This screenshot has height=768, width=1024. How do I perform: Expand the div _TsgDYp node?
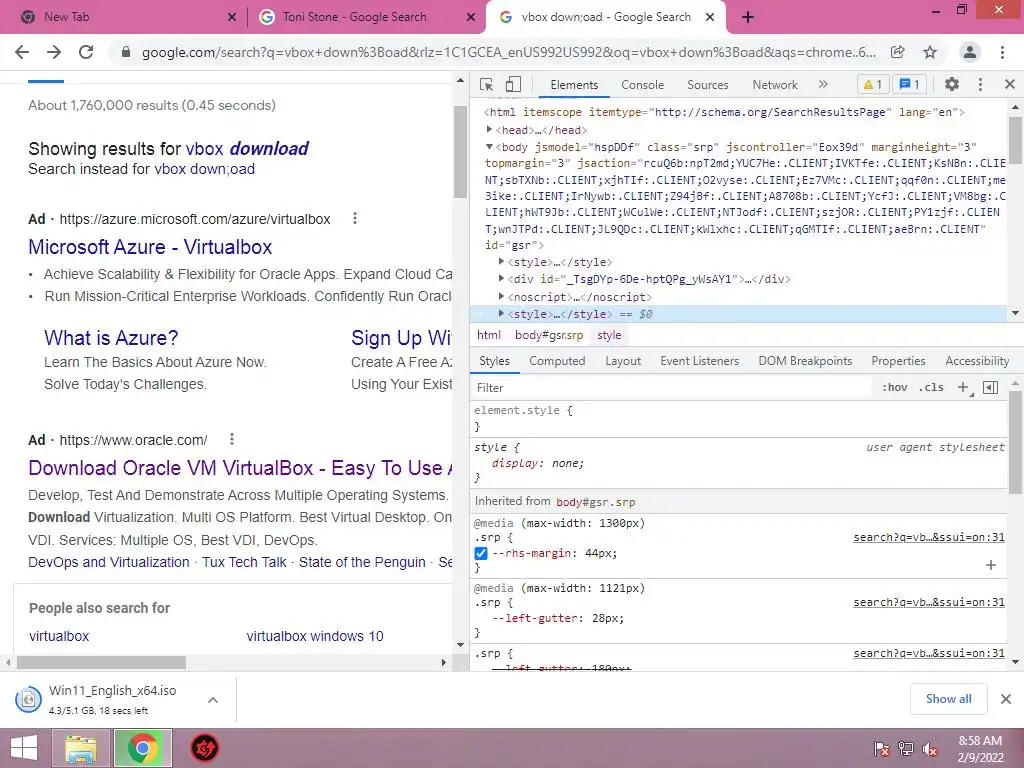click(501, 279)
